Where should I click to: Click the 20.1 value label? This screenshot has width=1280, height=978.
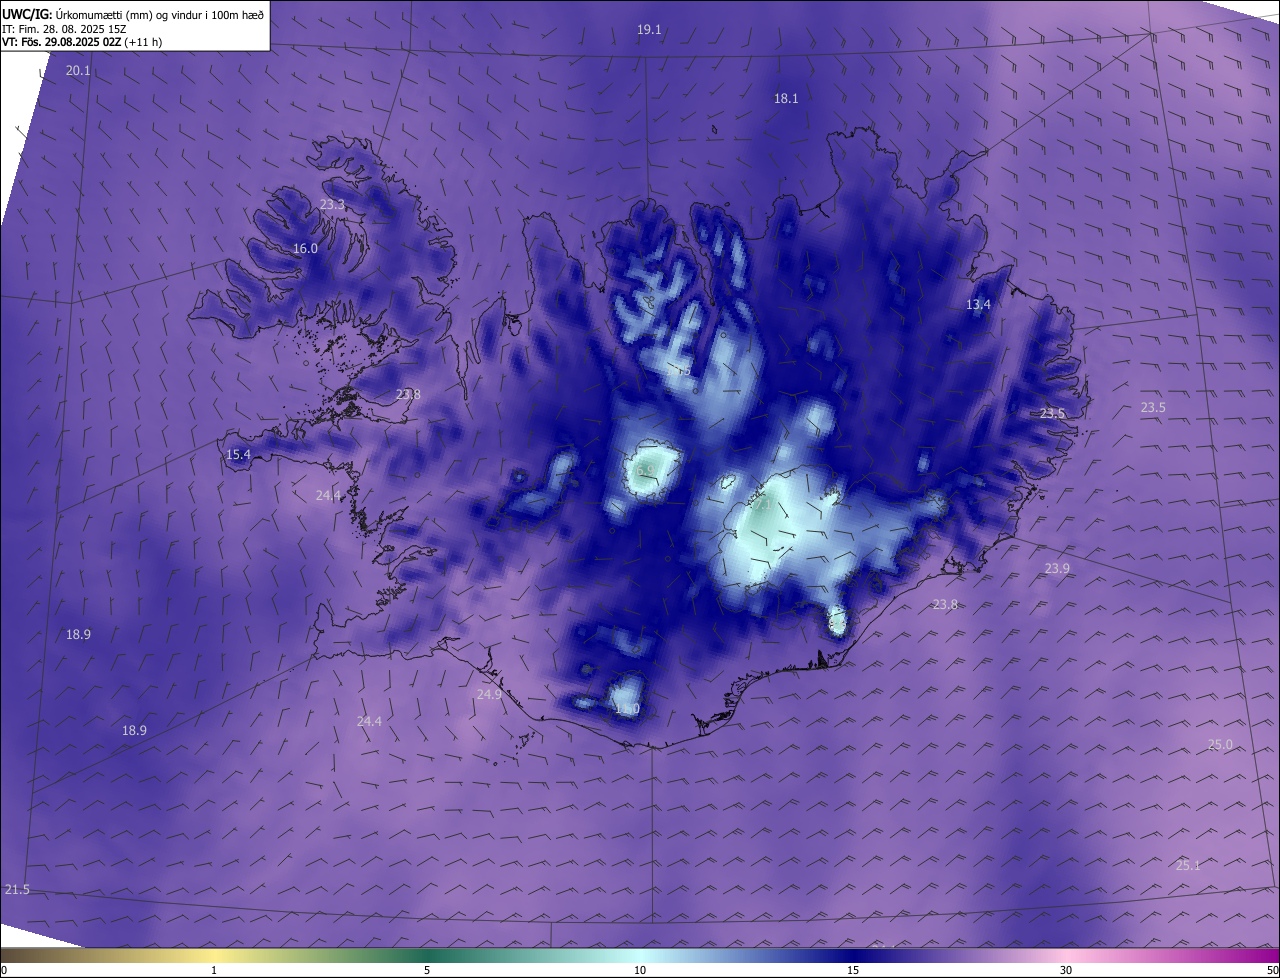coord(78,71)
